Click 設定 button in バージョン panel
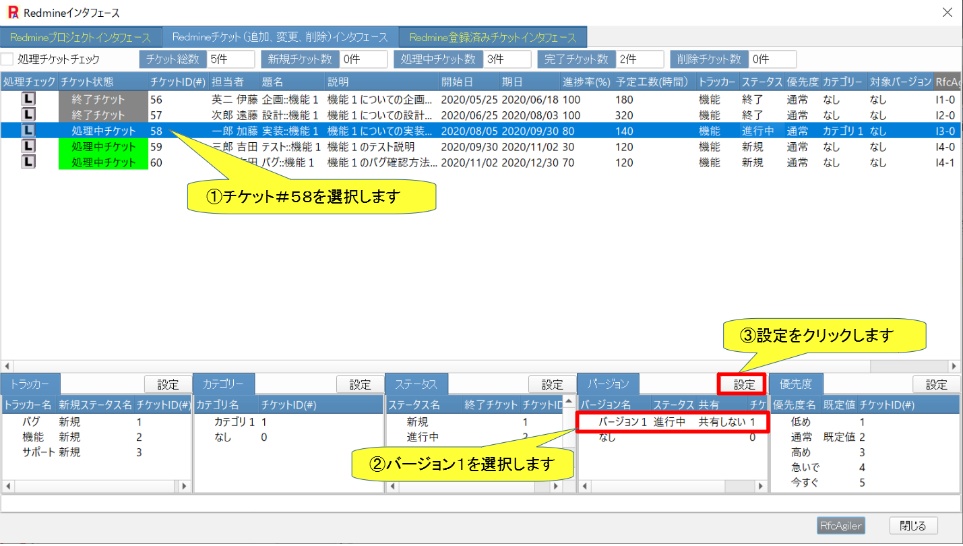This screenshot has width=963, height=546. (x=743, y=384)
